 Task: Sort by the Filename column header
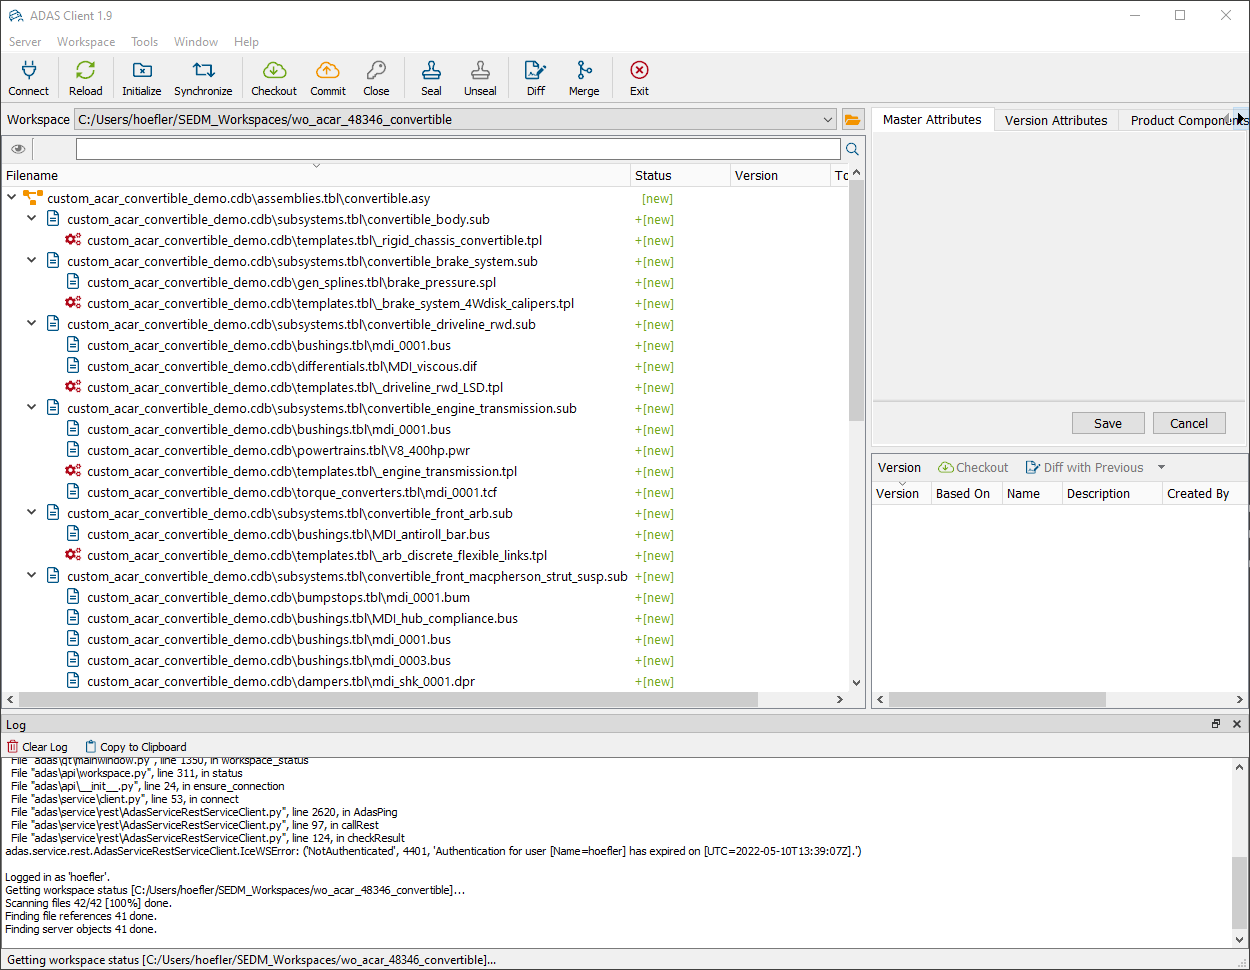pos(316,175)
